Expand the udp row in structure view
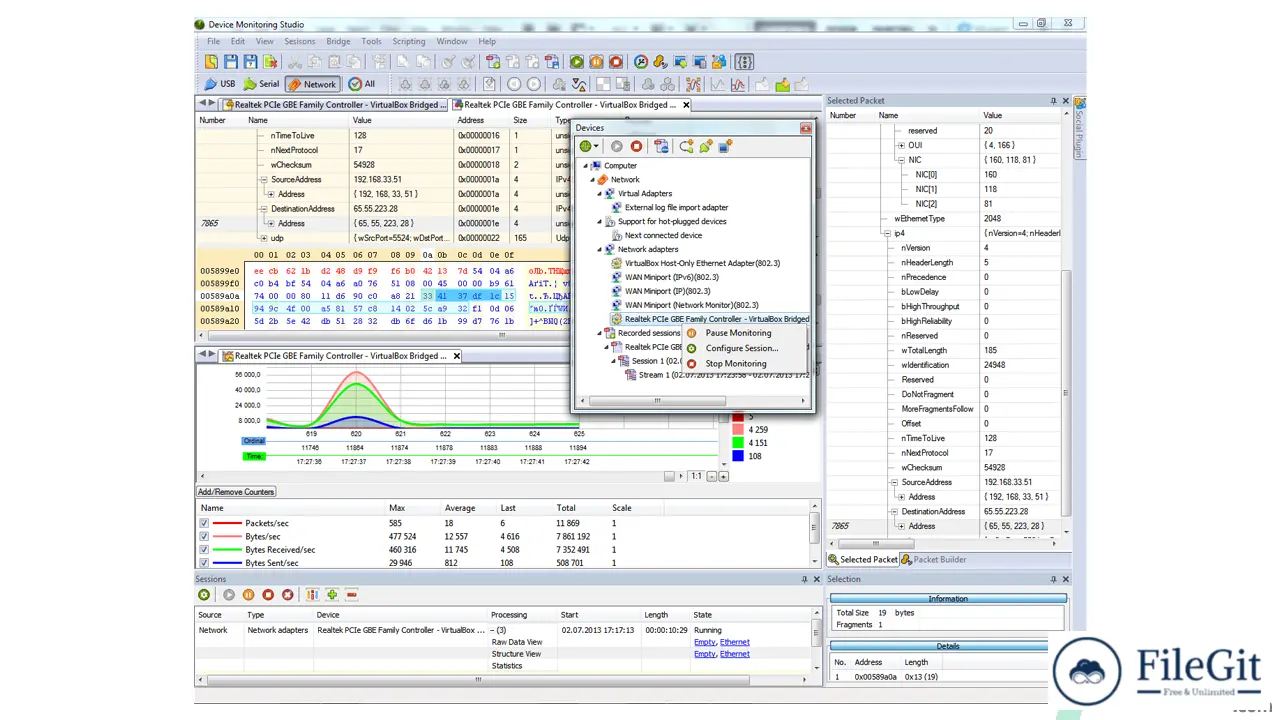The height and width of the screenshot is (720, 1280). 264,238
